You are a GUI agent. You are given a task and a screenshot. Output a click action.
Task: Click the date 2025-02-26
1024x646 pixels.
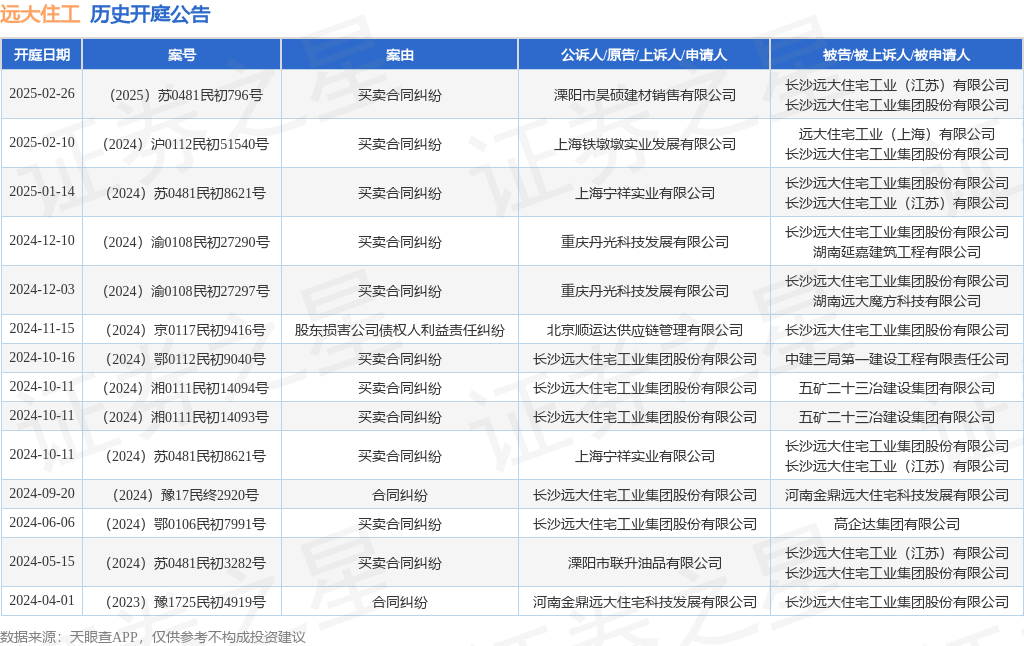(x=42, y=93)
